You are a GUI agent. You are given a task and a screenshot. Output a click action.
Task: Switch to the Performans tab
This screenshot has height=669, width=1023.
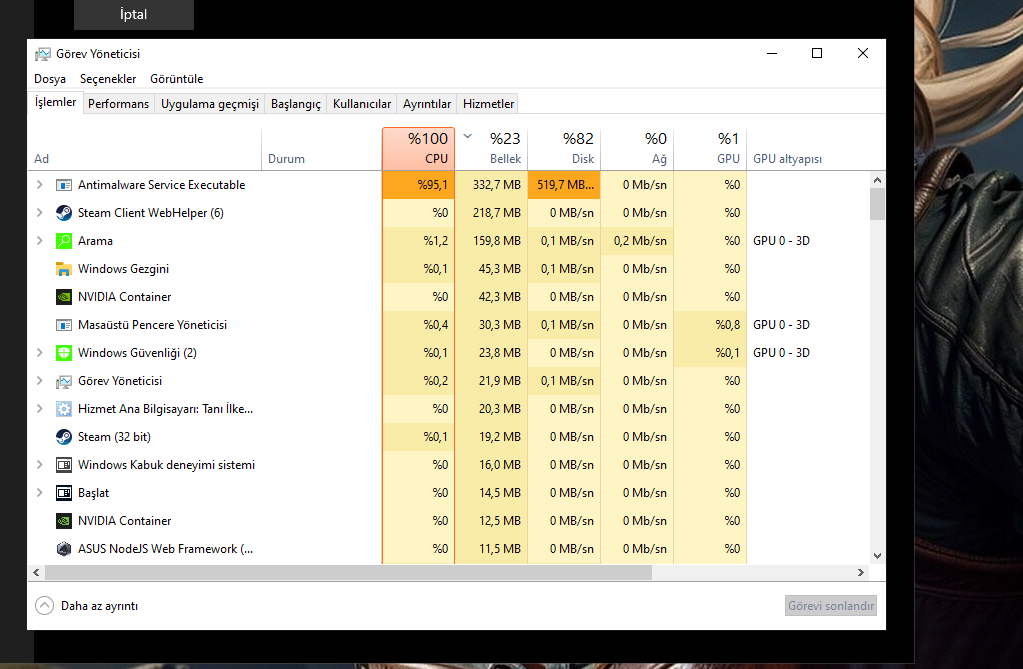pyautogui.click(x=119, y=104)
